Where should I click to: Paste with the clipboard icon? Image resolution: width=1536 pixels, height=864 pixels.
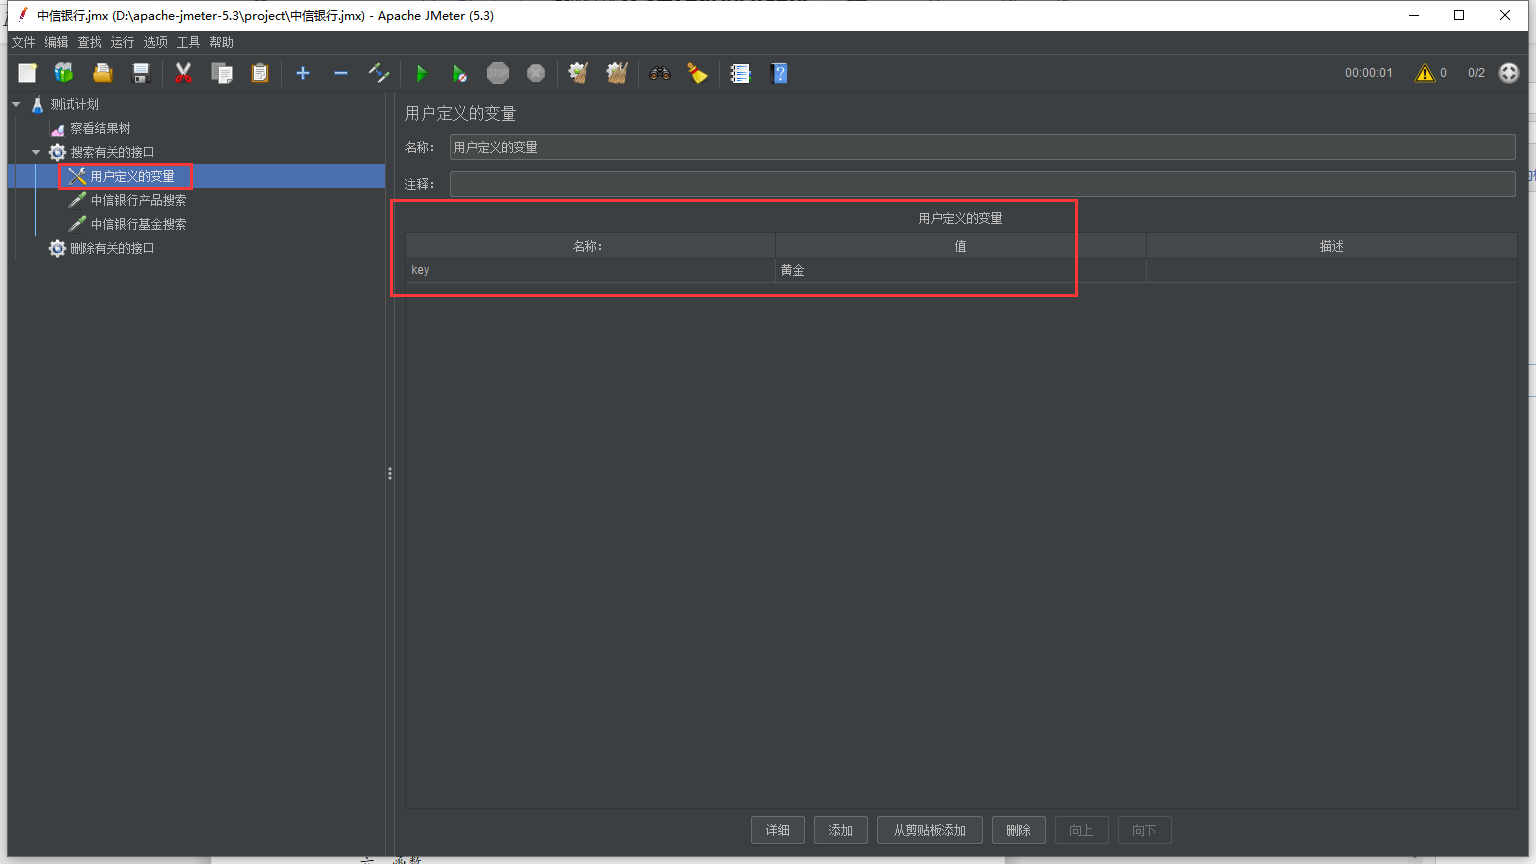(x=260, y=73)
